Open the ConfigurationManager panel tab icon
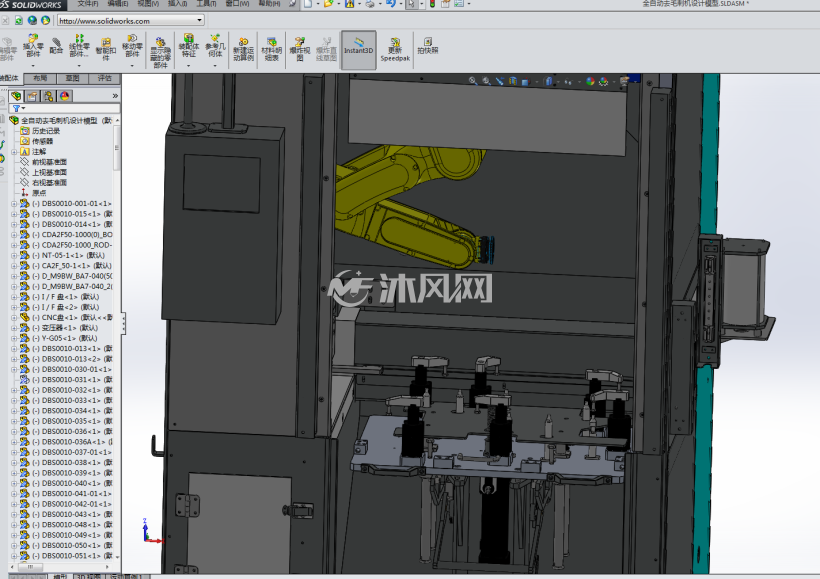Screen dimensions: 820x579 (x=49, y=96)
